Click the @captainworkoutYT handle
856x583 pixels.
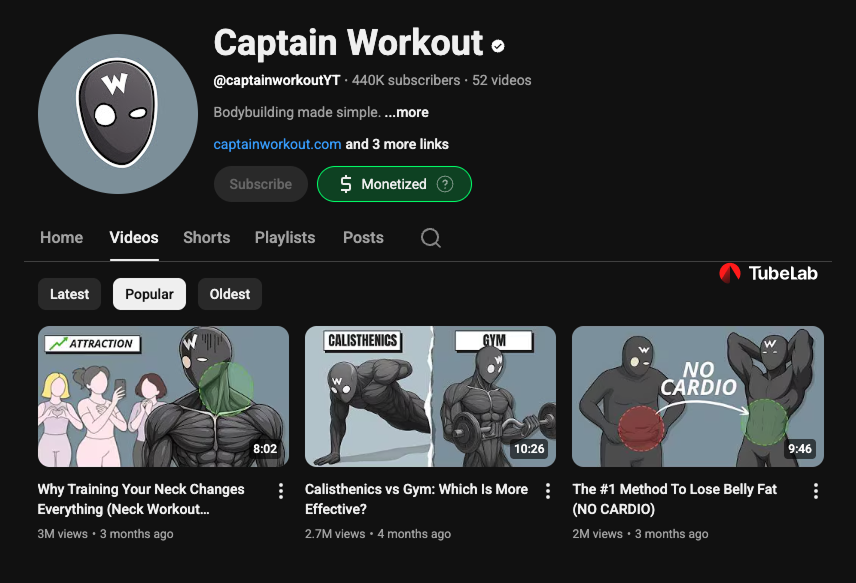277,80
